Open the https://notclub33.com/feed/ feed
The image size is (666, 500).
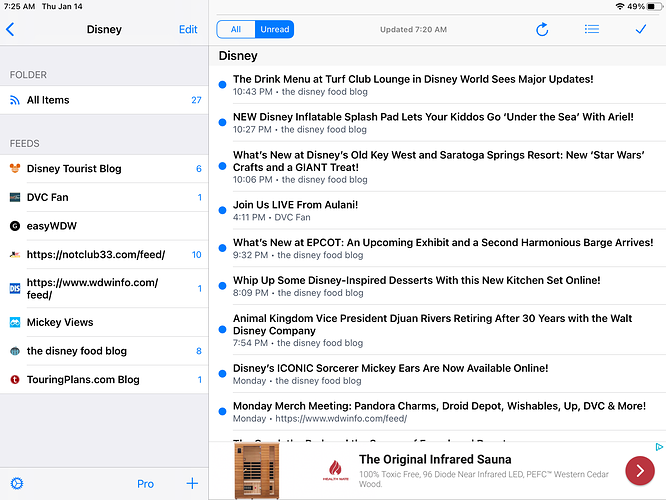[104, 254]
